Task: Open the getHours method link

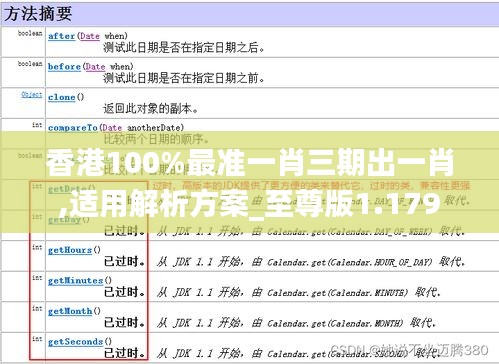Action: pyautogui.click(x=70, y=250)
